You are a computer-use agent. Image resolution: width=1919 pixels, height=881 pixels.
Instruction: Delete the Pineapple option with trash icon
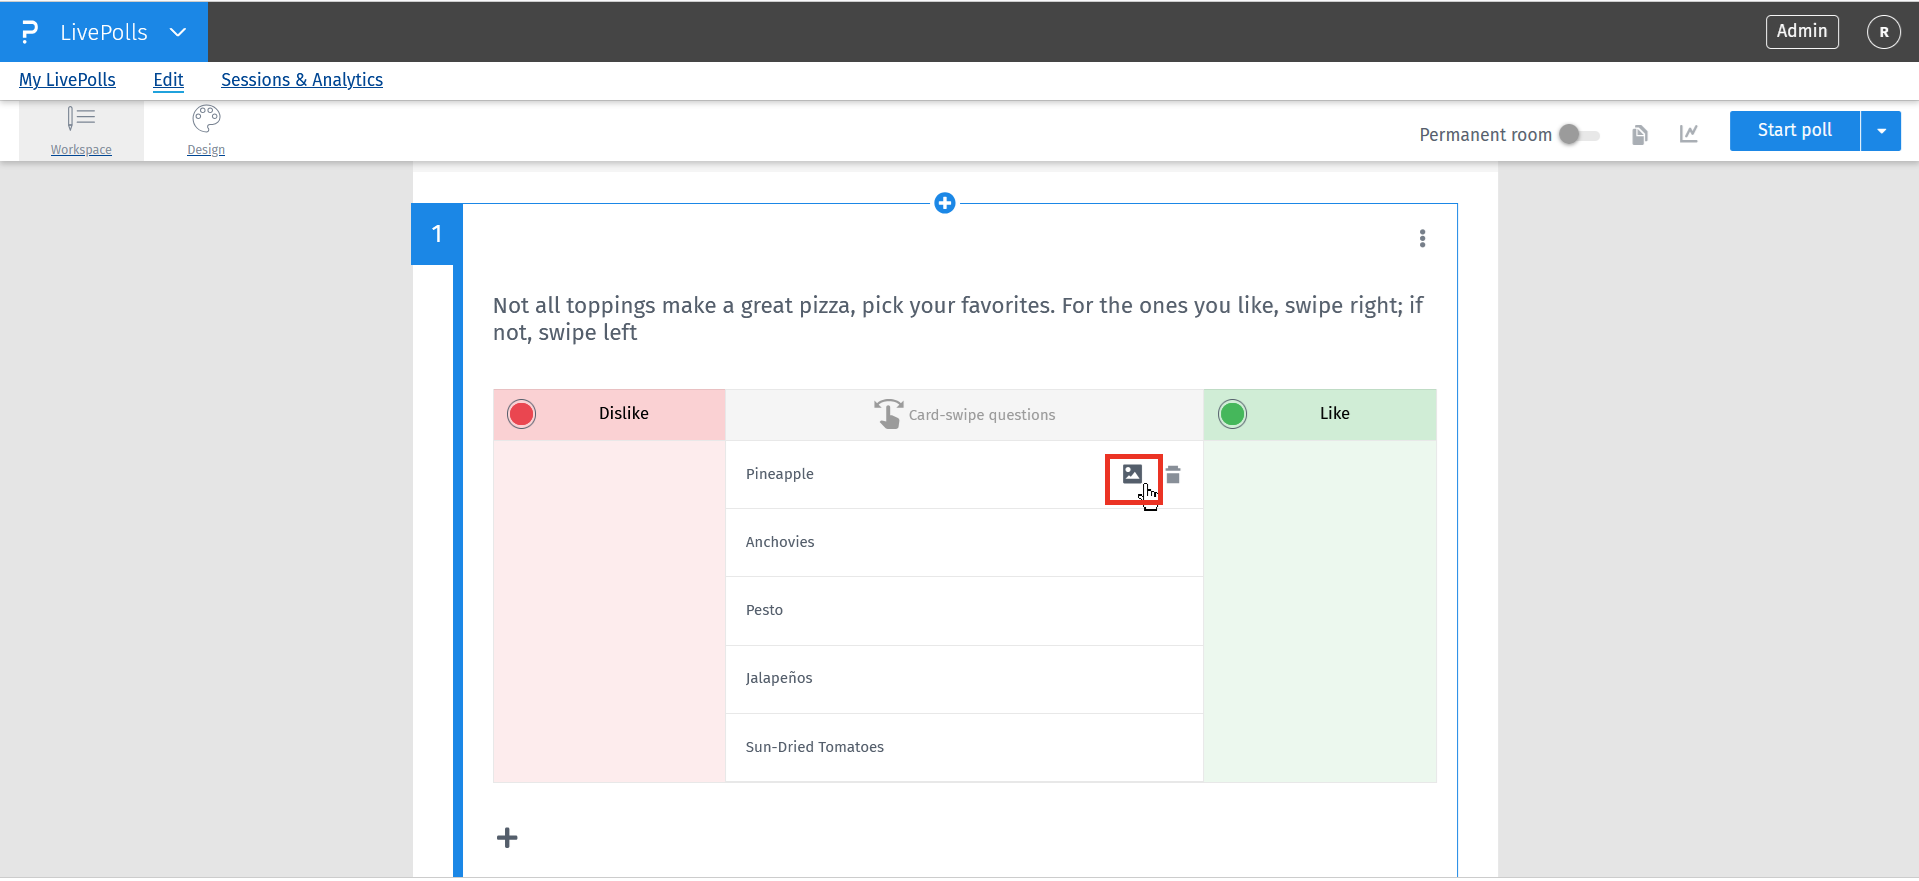point(1173,475)
